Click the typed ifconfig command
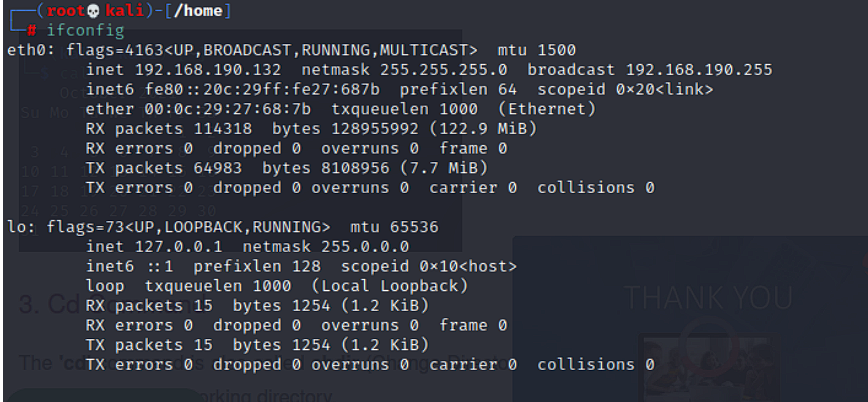868x402 pixels. pyautogui.click(x=85, y=31)
